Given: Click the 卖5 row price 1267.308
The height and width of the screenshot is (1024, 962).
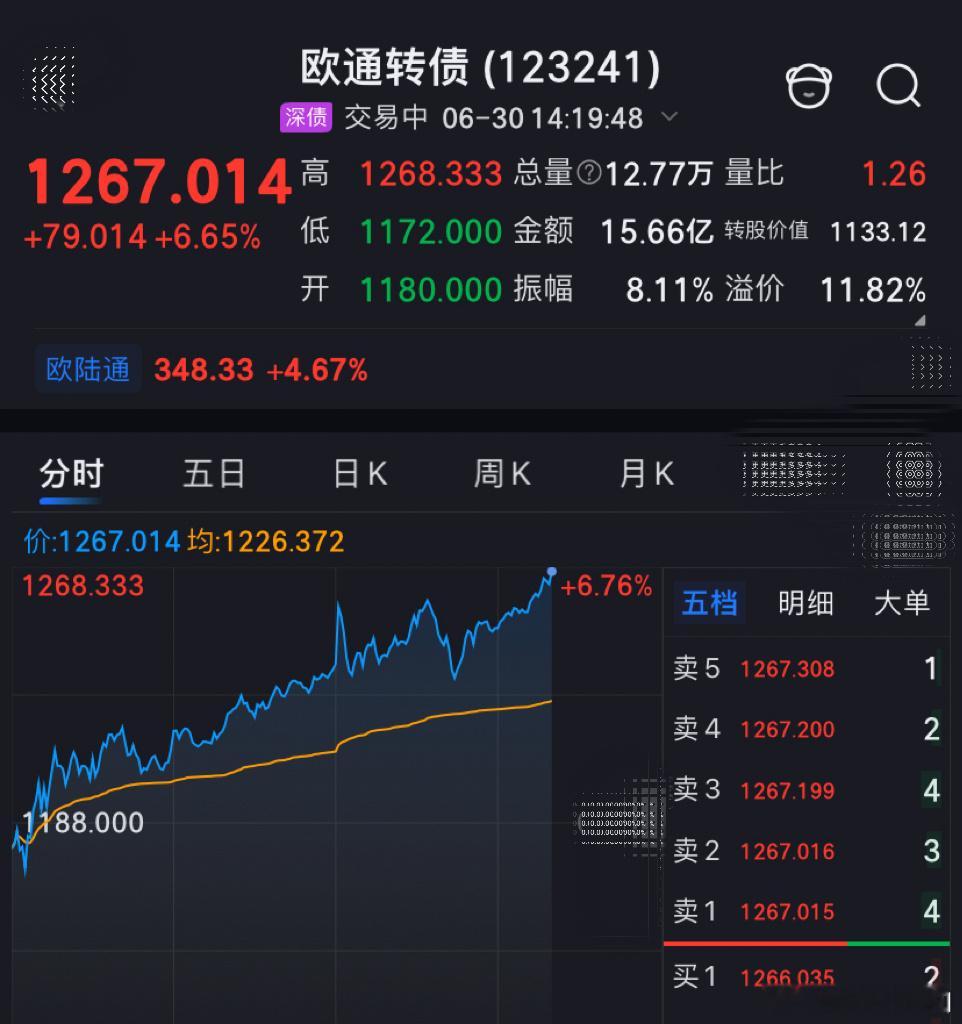Looking at the screenshot, I should tap(787, 669).
